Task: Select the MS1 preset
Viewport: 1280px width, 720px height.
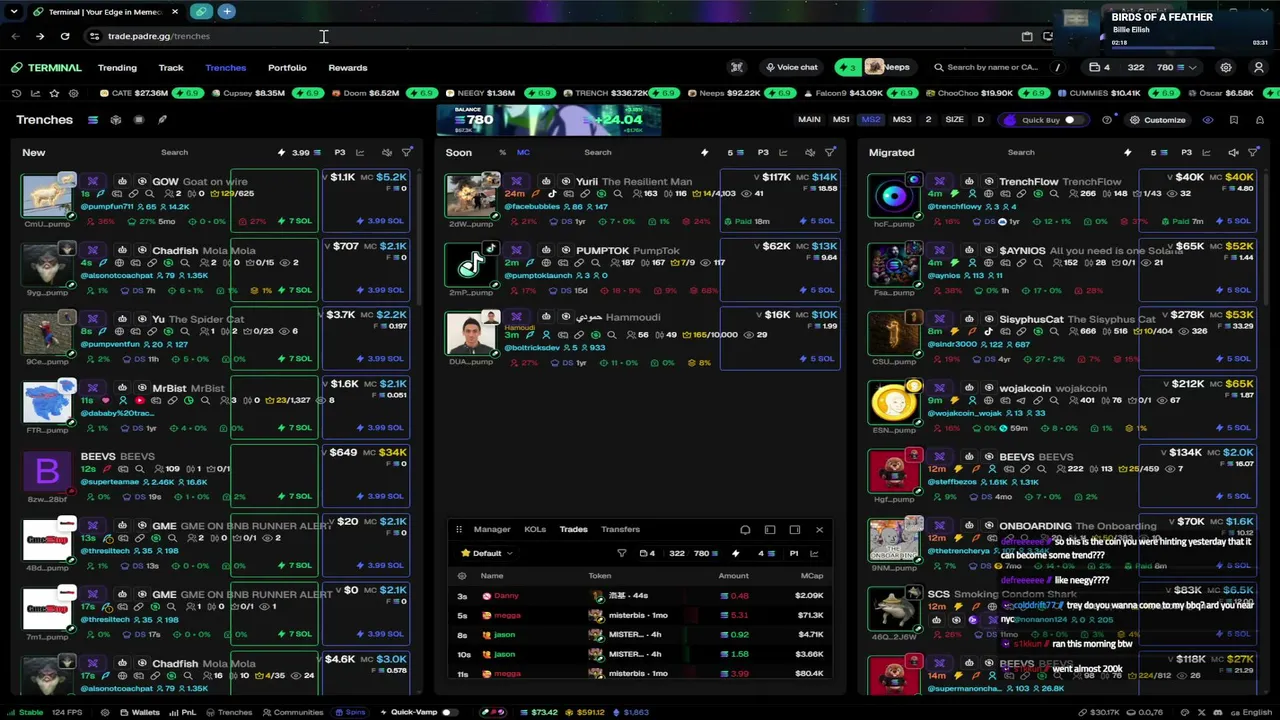Action: 841,120
